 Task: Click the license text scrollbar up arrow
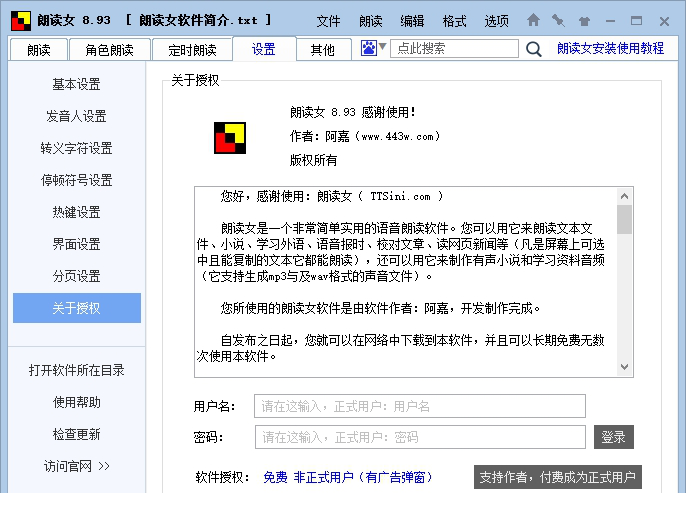click(624, 196)
